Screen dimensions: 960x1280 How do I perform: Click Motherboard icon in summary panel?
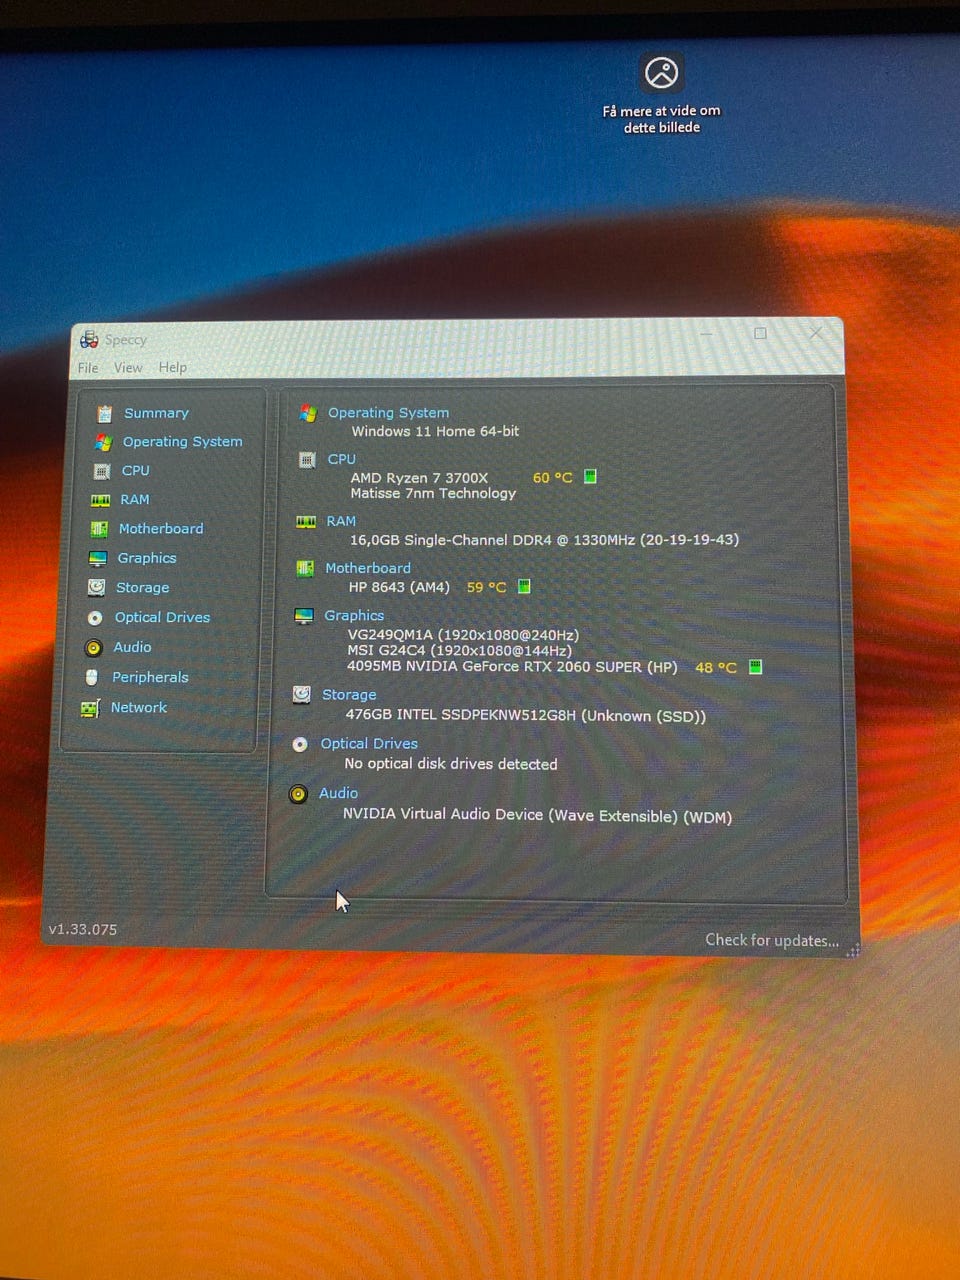tap(305, 569)
